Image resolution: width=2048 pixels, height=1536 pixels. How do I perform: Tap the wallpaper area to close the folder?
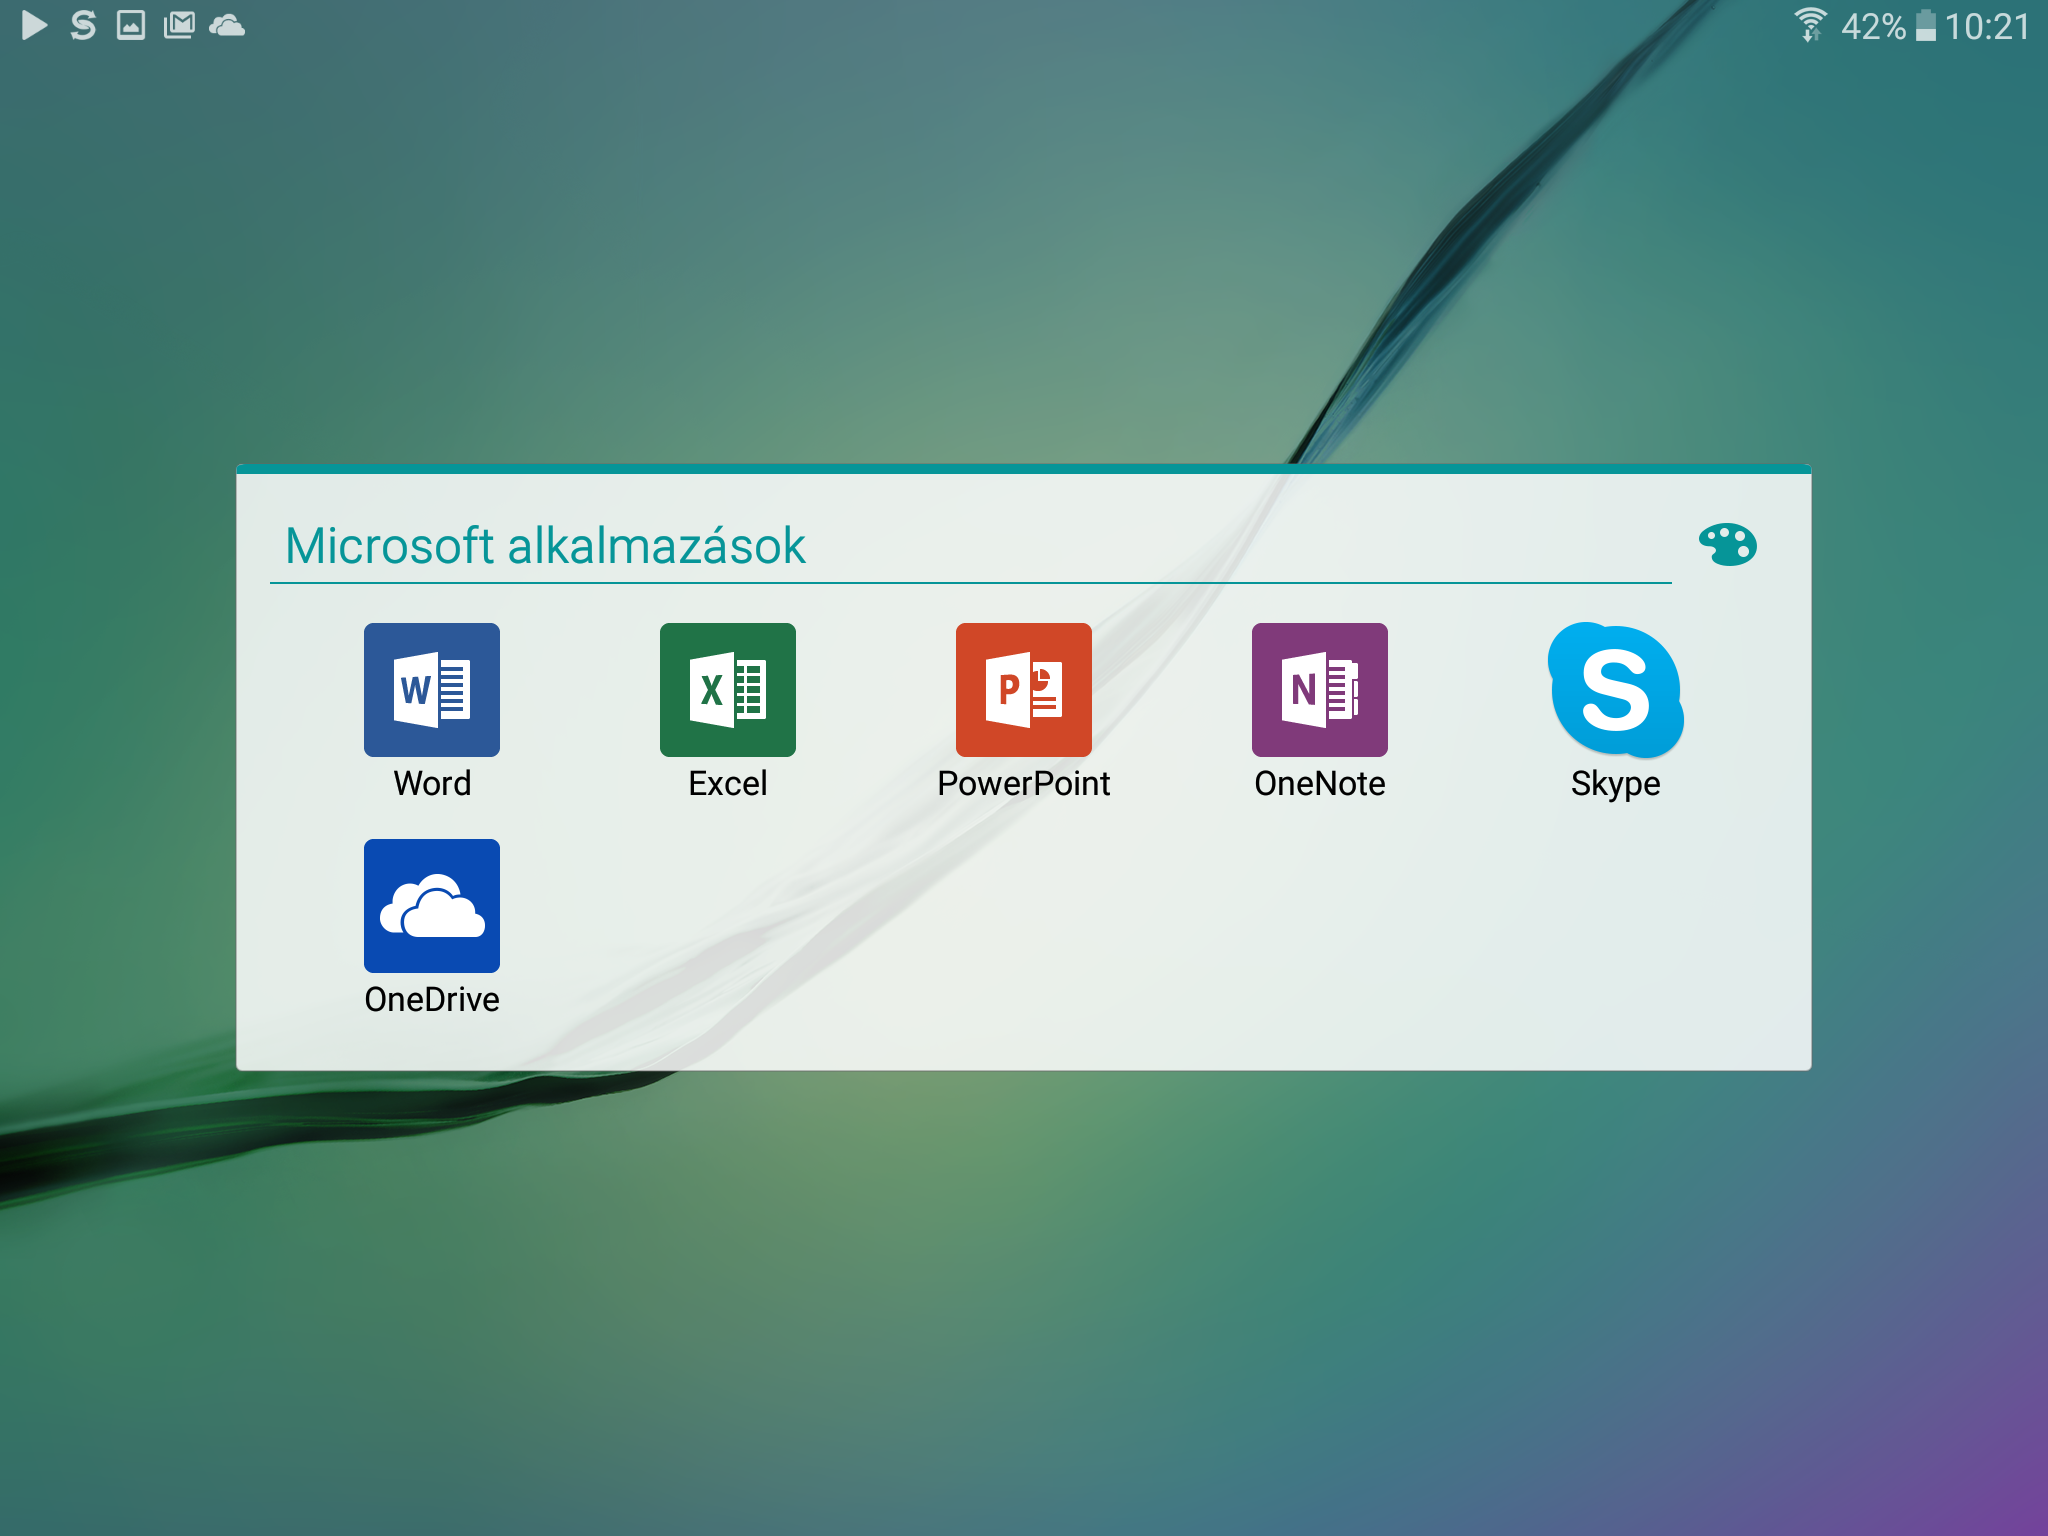pos(1024,1300)
